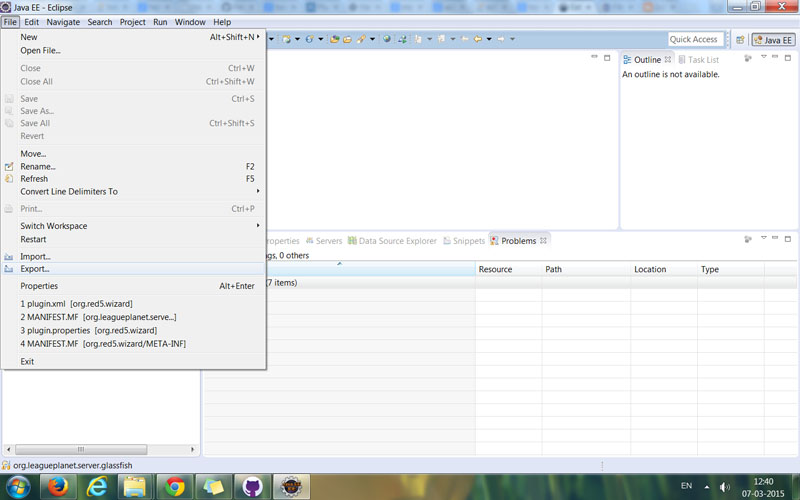
Task: Open the Help menu
Action: [x=222, y=22]
